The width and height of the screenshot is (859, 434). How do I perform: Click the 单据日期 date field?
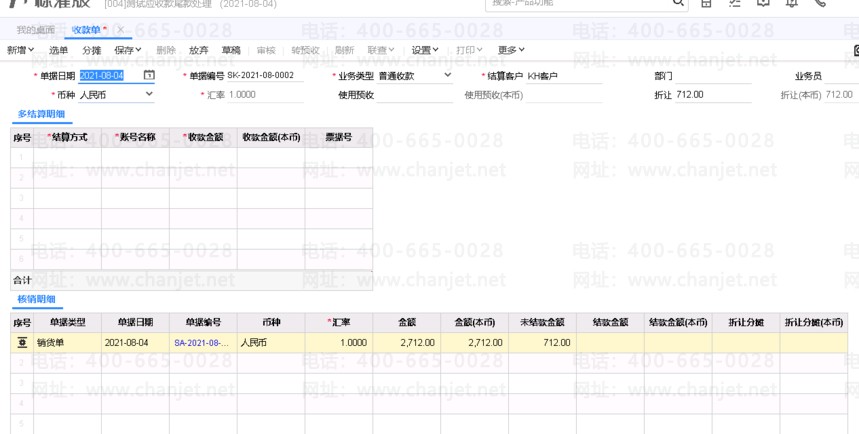[111, 76]
